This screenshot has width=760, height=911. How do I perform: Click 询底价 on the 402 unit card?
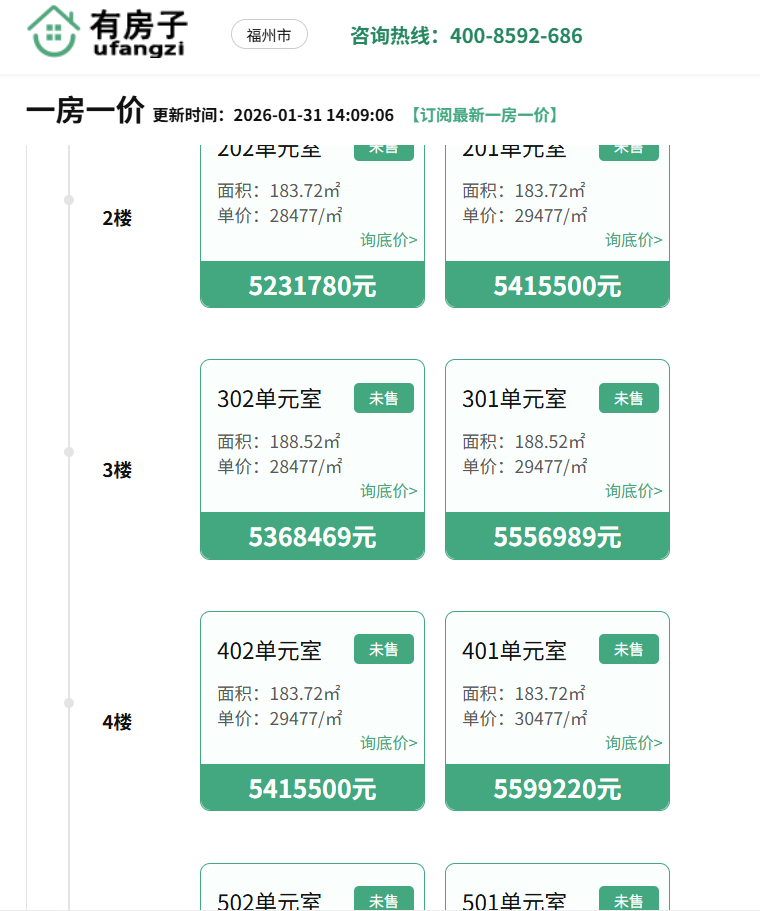[x=389, y=743]
